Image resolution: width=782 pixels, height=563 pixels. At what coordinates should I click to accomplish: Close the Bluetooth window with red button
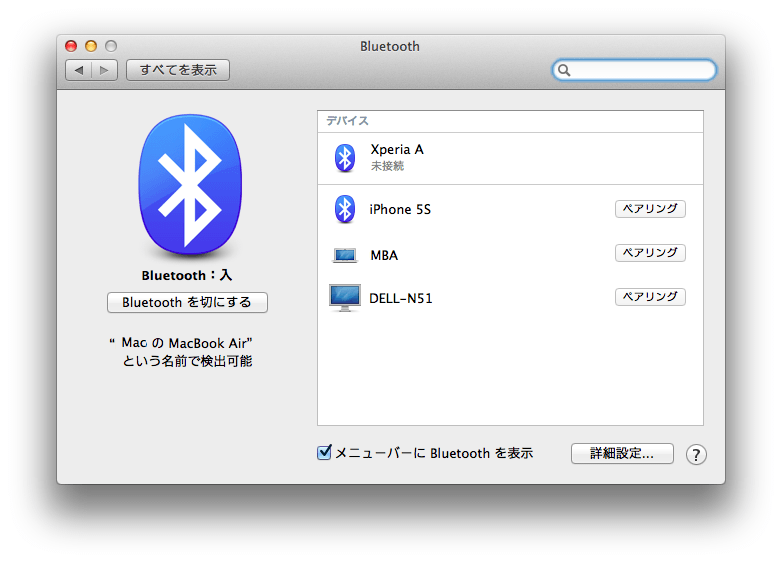(x=71, y=46)
